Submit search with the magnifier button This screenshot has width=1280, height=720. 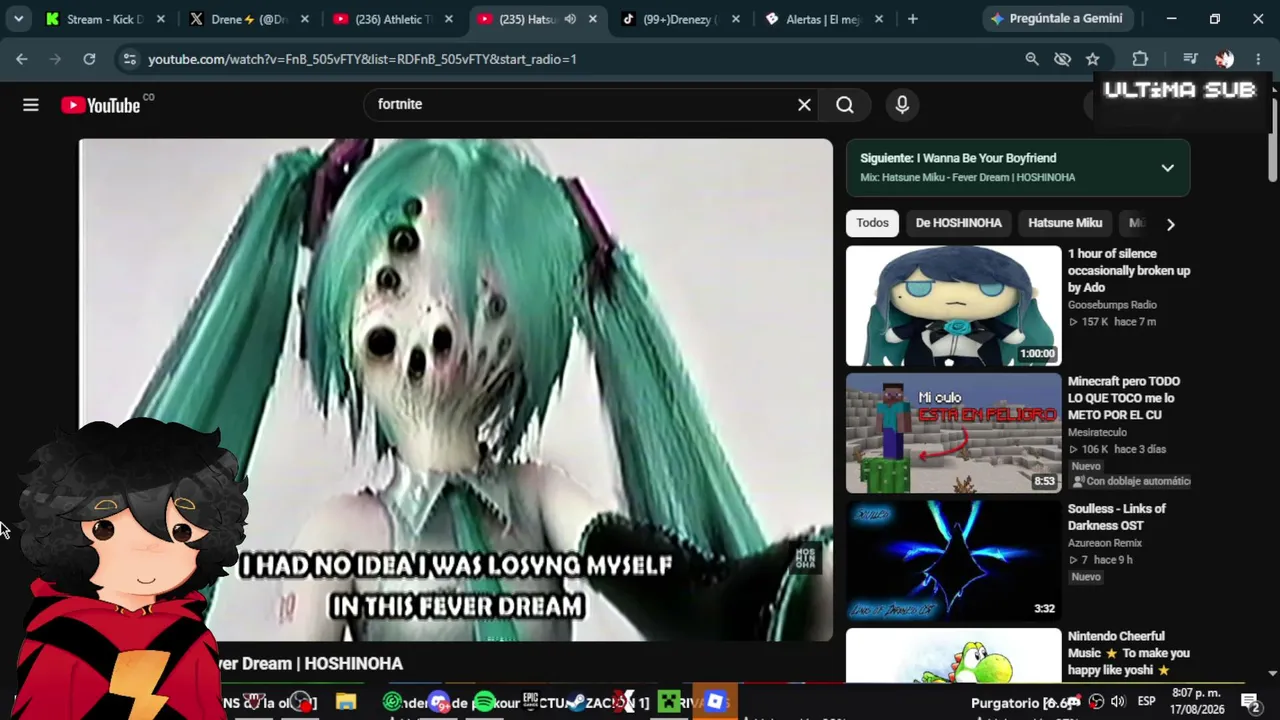pos(845,104)
